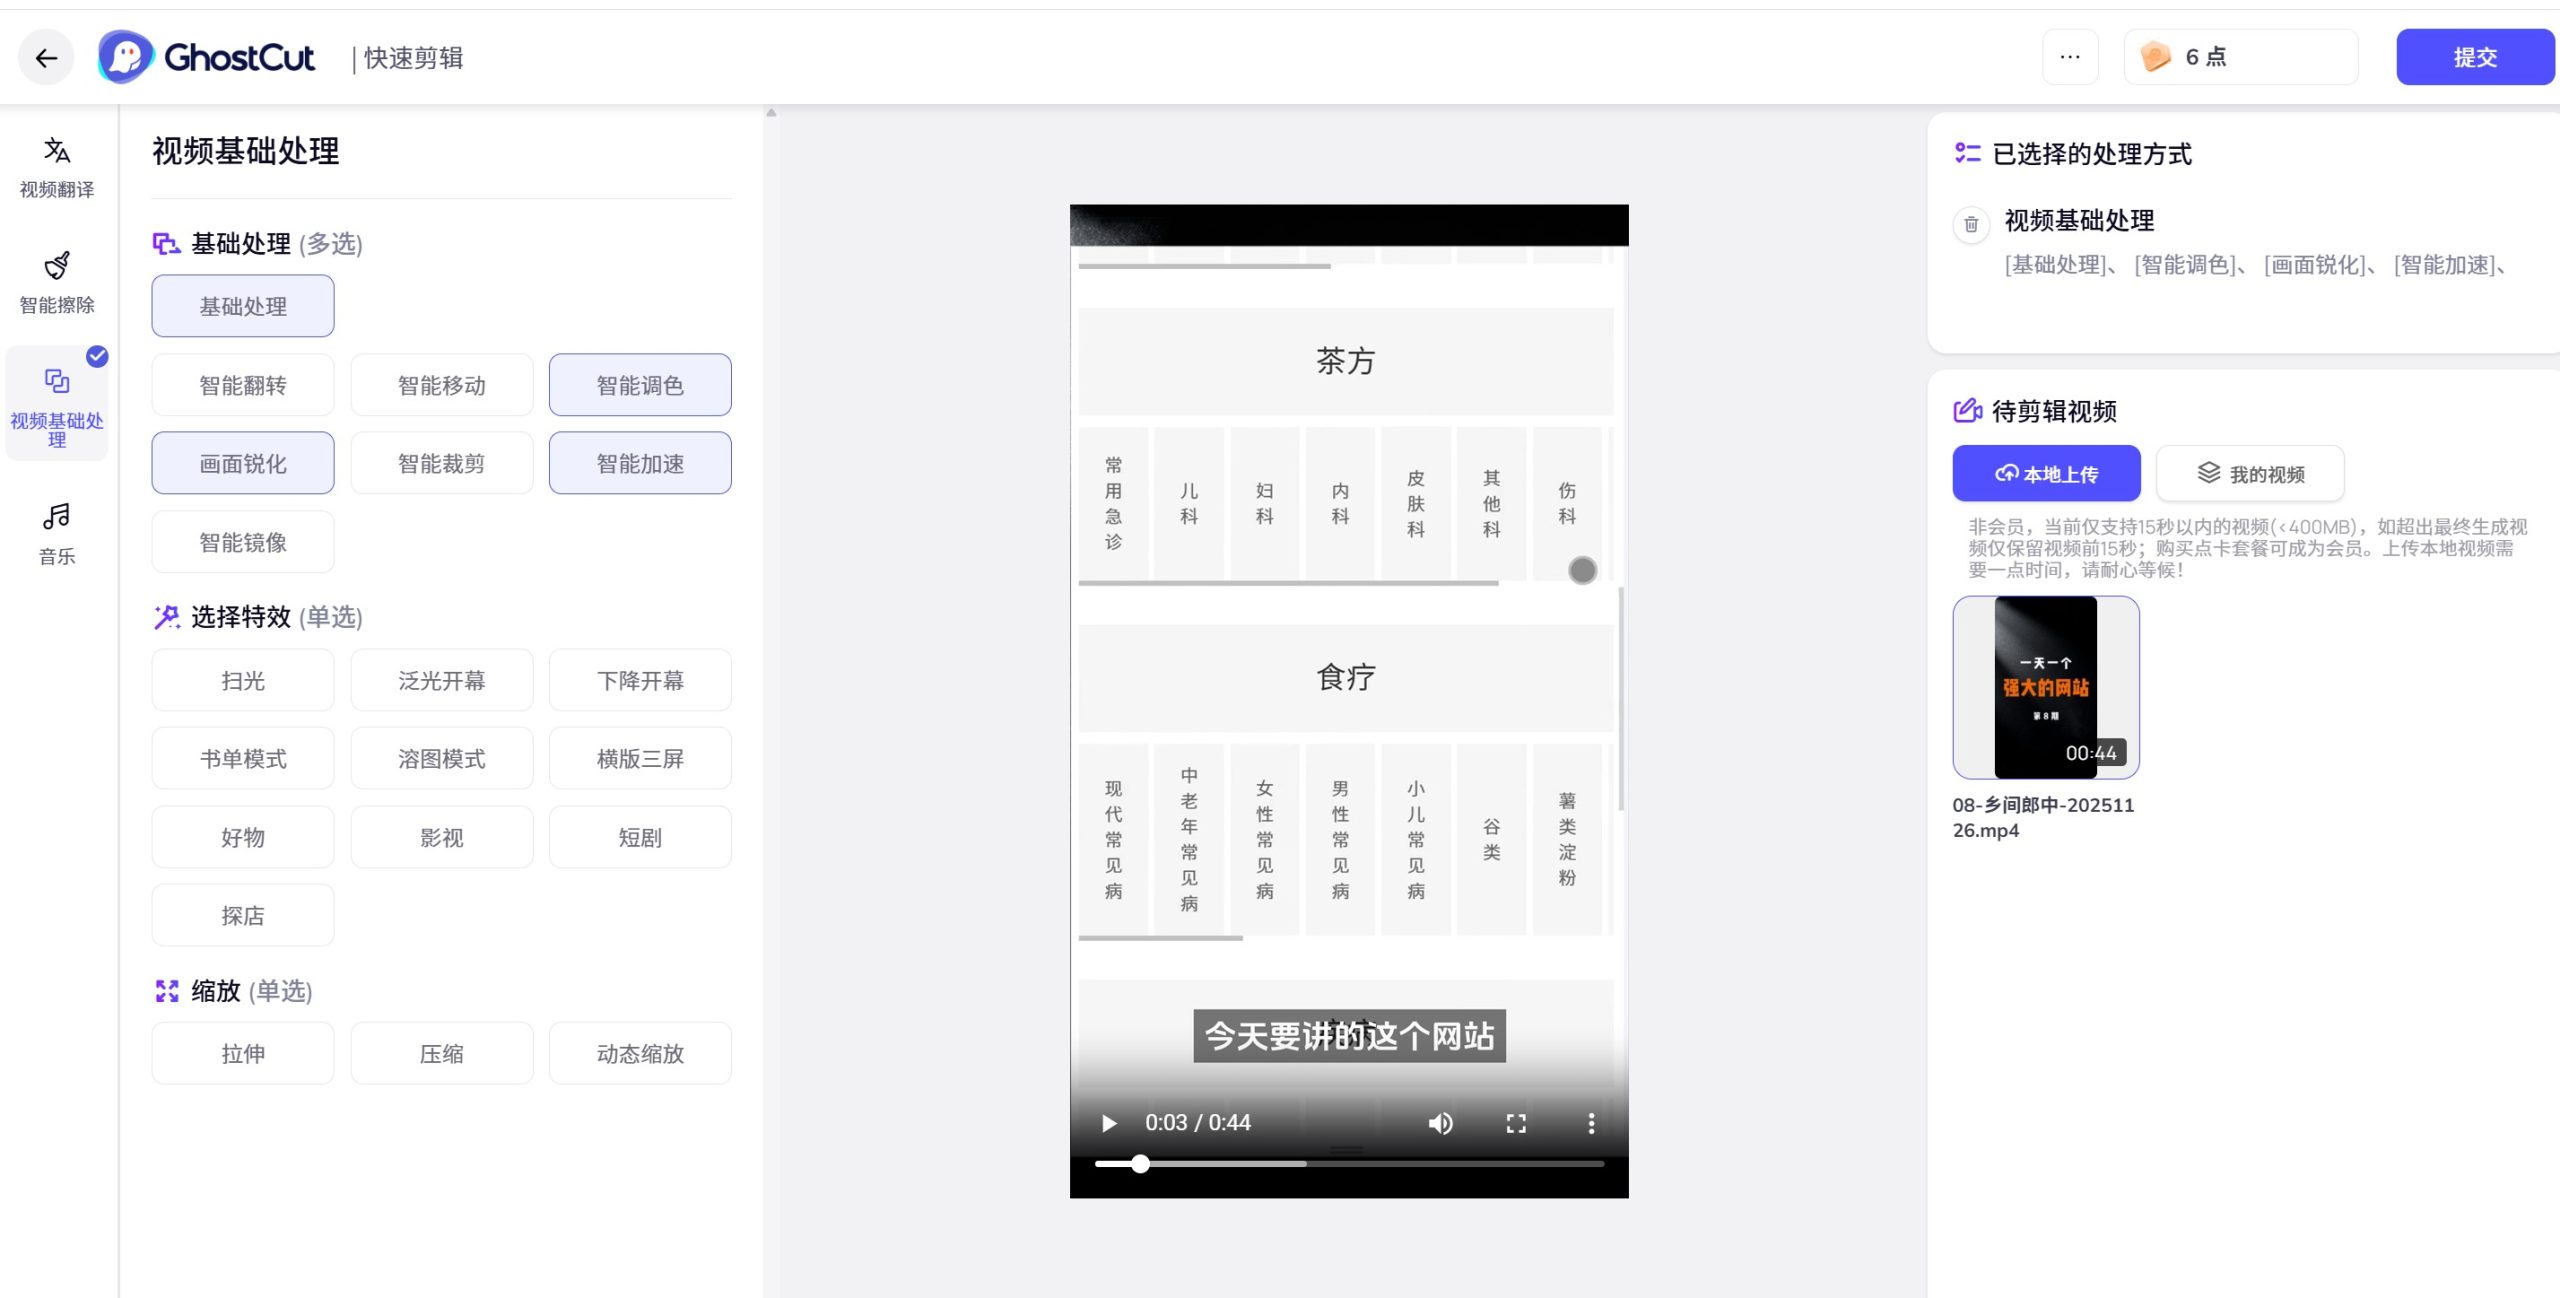This screenshot has height=1298, width=2560.
Task: Open the top bar overflow menu (...)
Action: click(x=2070, y=57)
